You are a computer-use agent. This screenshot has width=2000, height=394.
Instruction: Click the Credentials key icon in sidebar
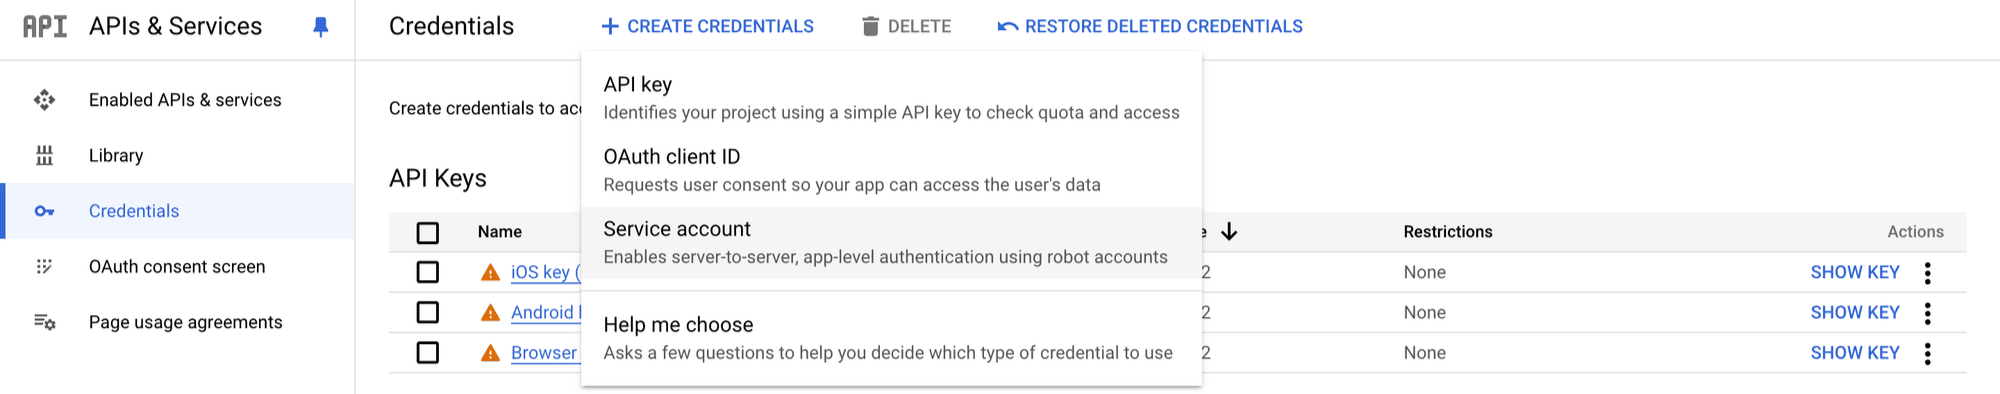pyautogui.click(x=44, y=211)
